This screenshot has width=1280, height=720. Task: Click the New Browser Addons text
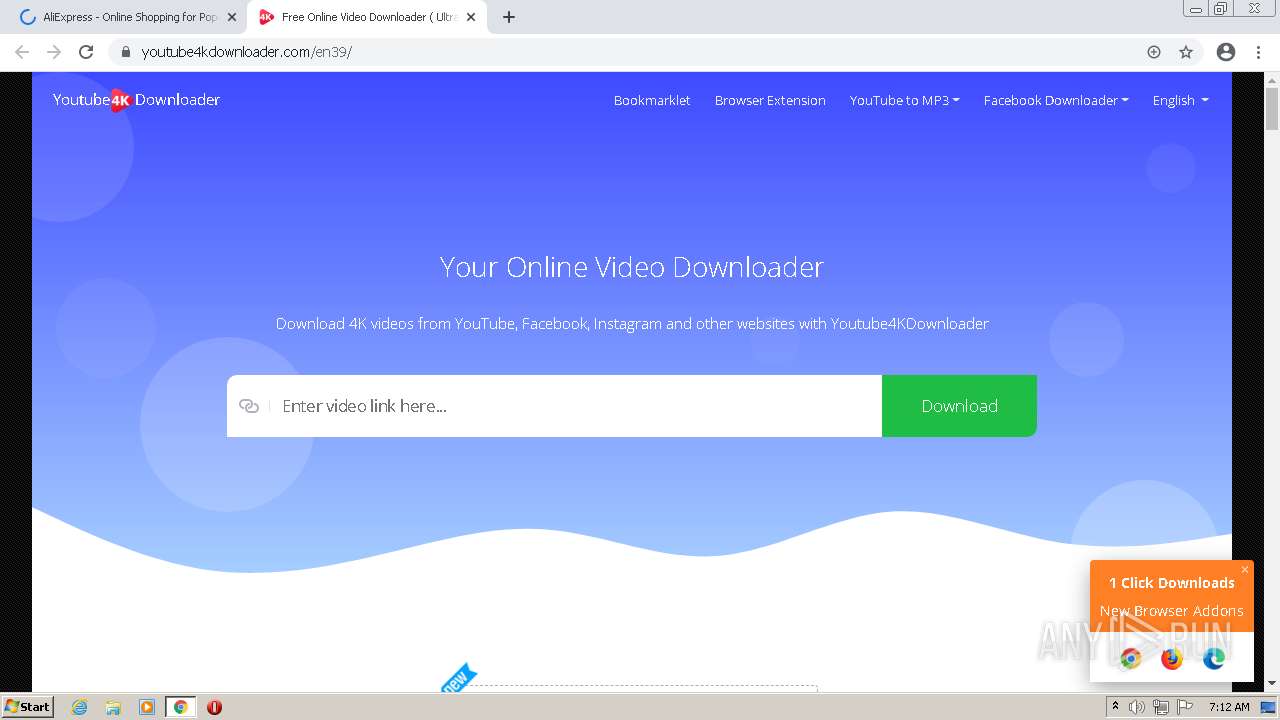click(x=1172, y=611)
